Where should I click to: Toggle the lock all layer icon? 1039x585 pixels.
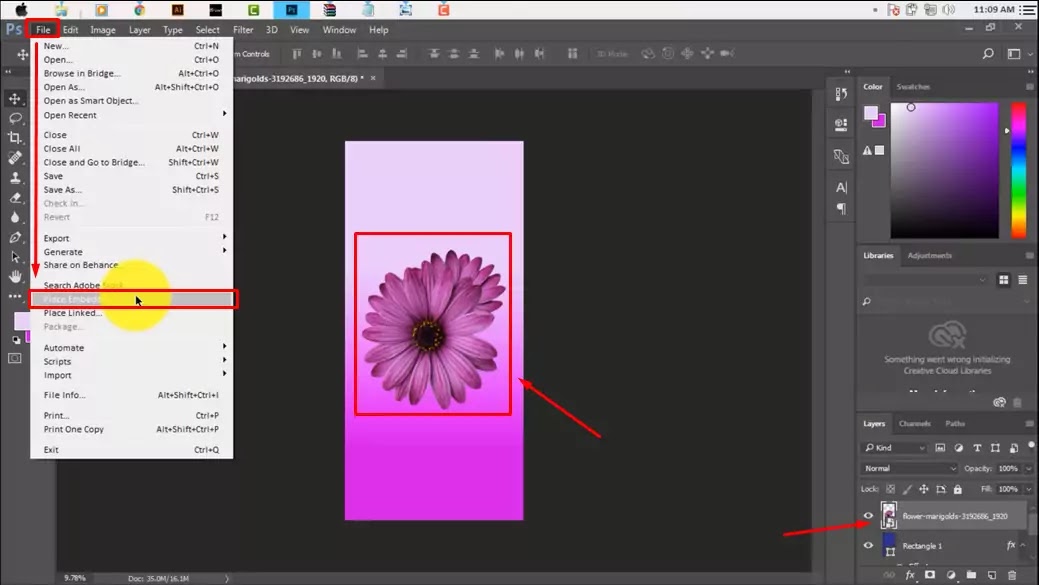[x=958, y=489]
